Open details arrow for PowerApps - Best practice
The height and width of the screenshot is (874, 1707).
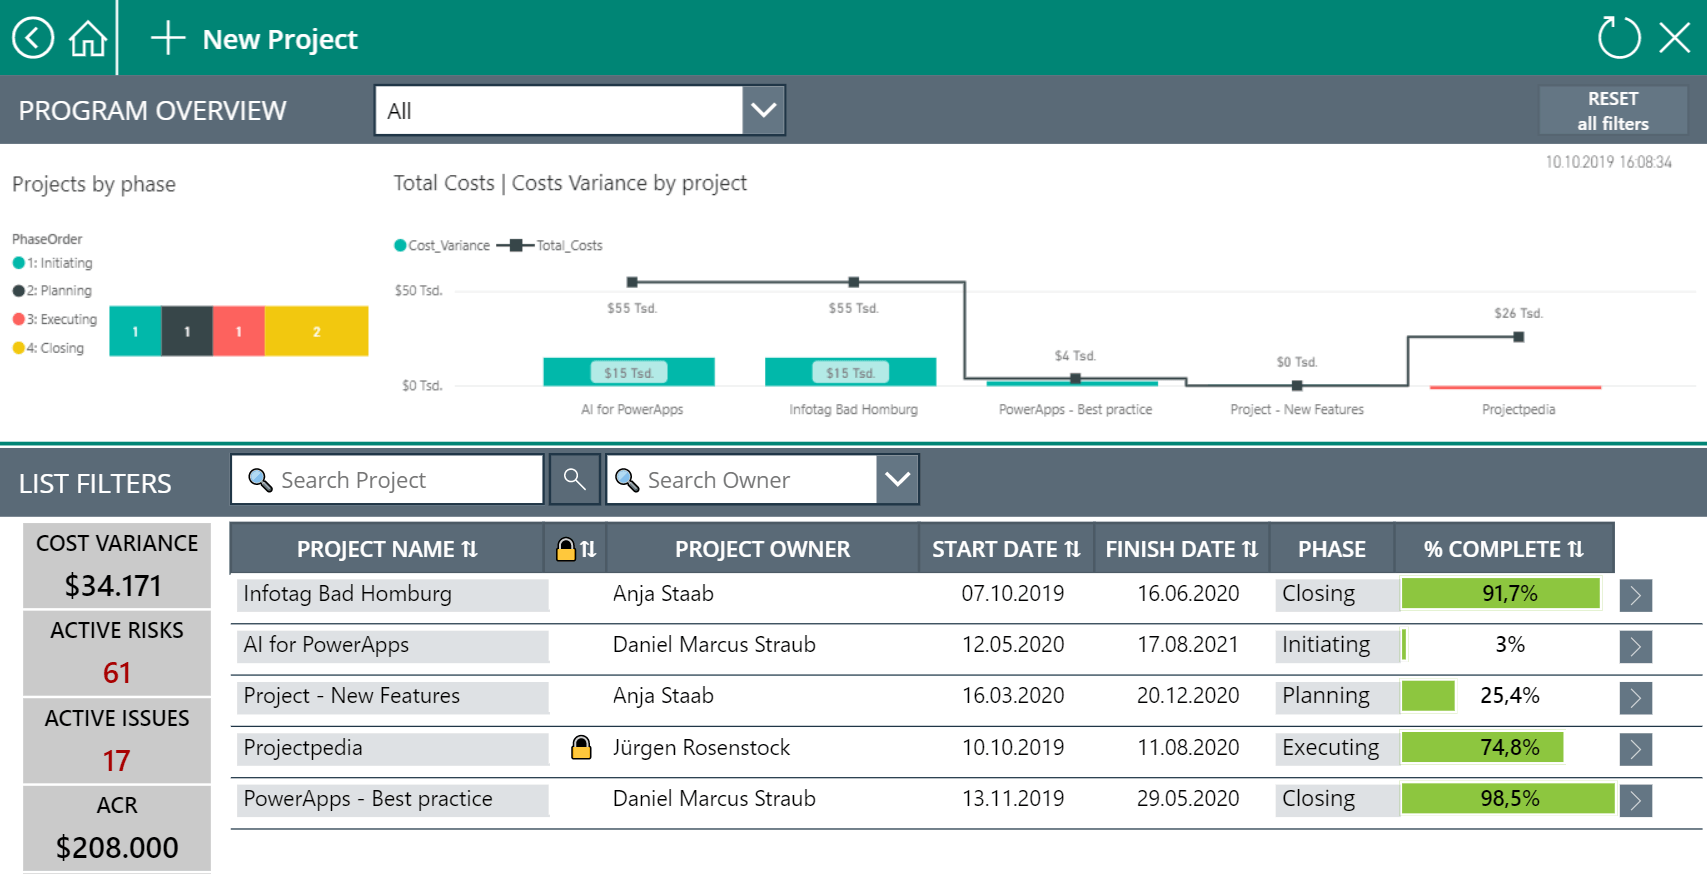tap(1636, 801)
